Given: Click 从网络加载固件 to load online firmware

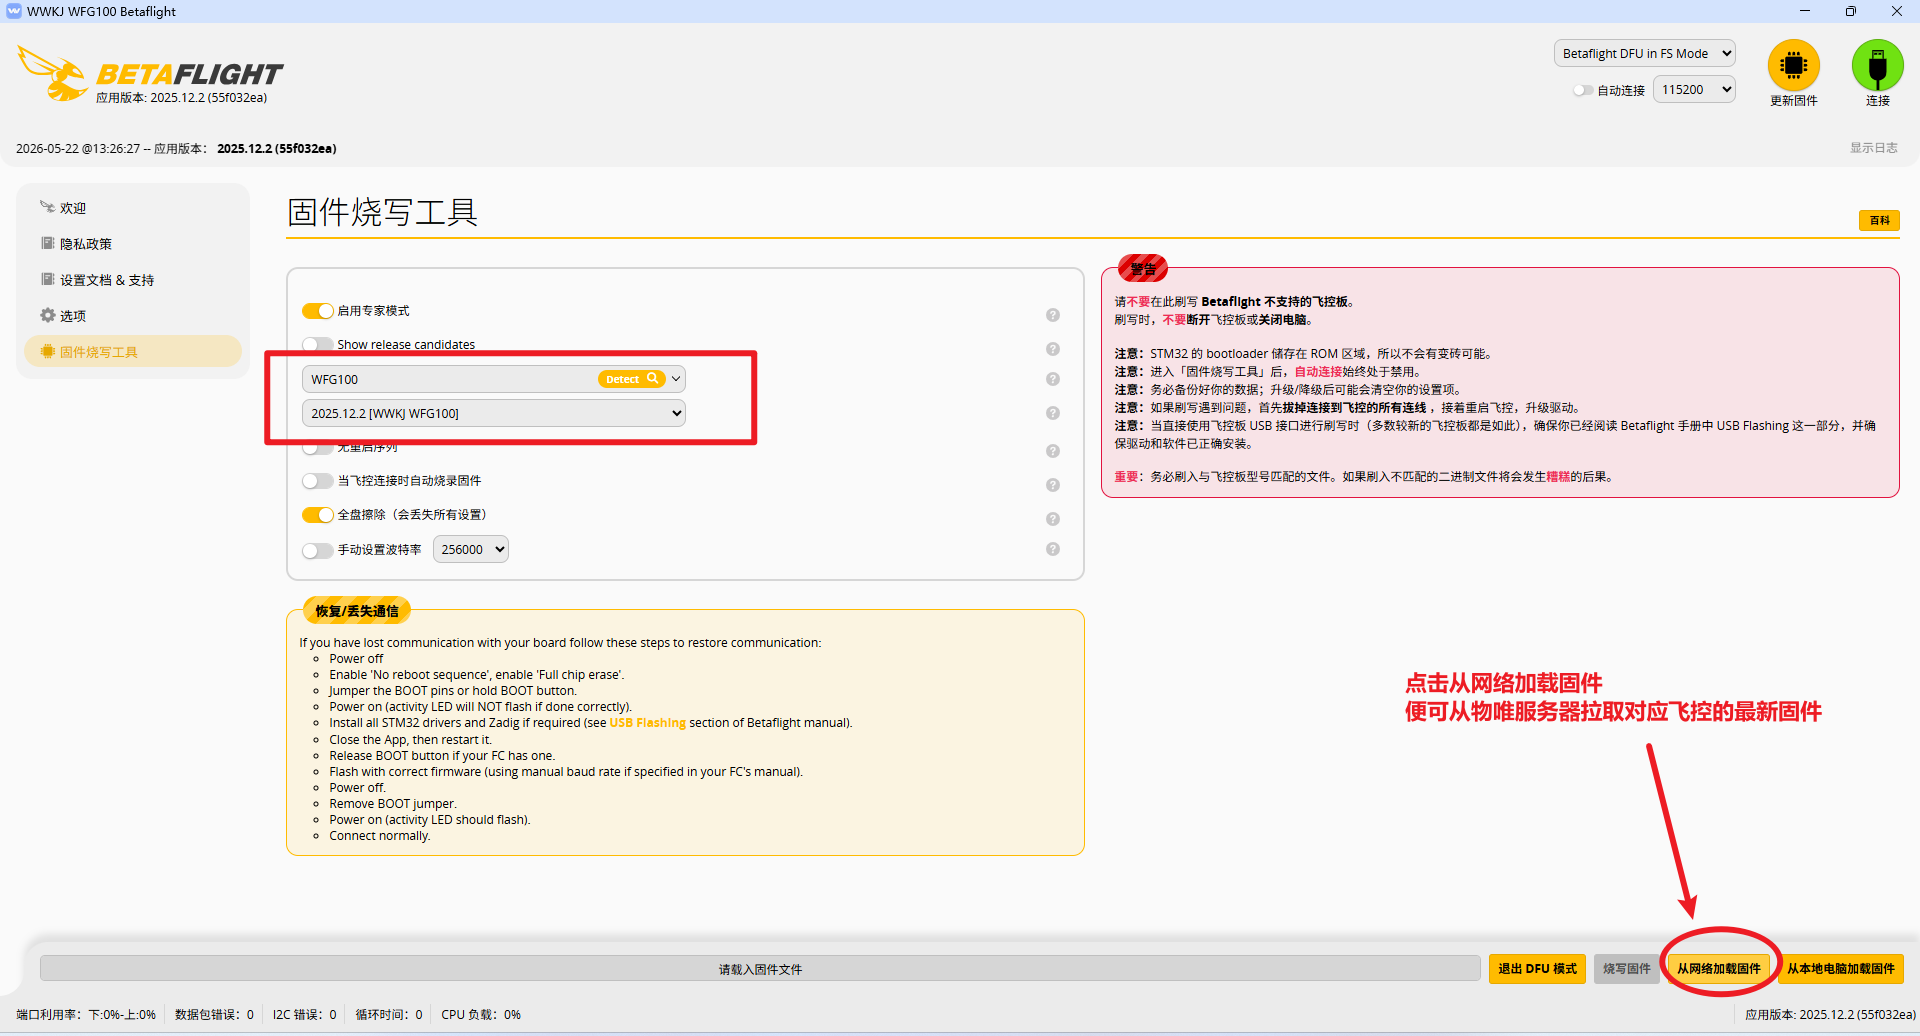Looking at the screenshot, I should (x=1719, y=969).
